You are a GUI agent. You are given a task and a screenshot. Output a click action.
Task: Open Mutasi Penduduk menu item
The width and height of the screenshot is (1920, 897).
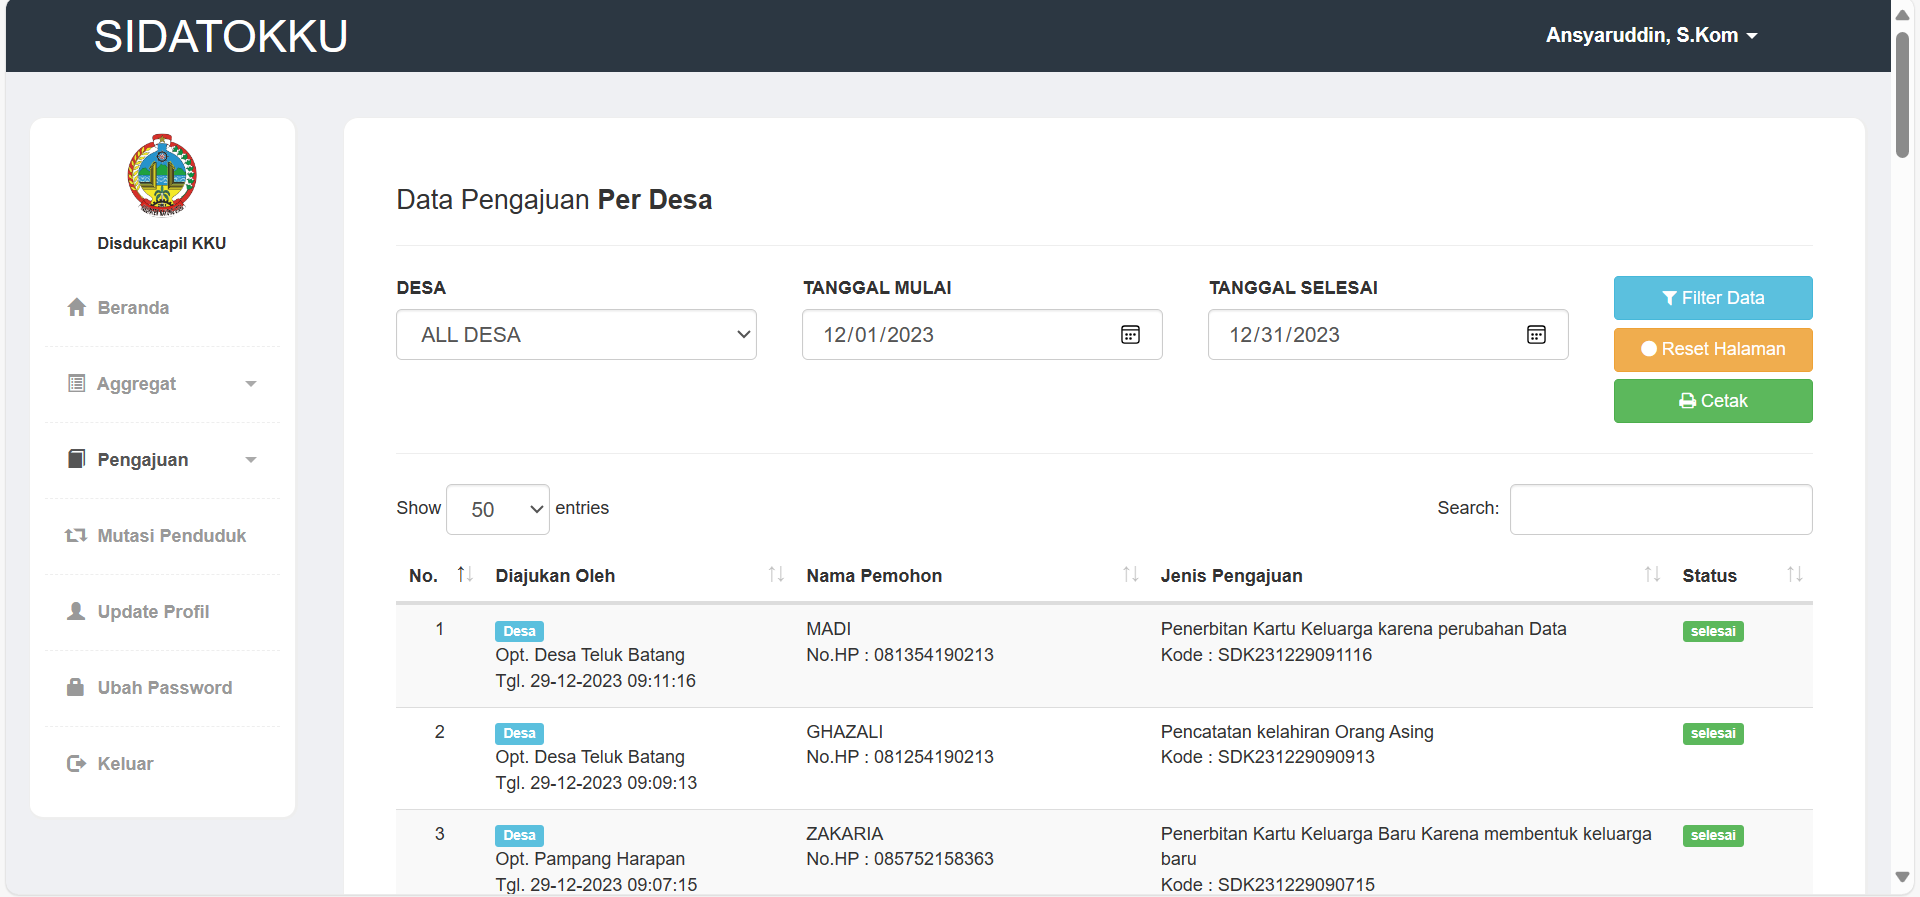[x=171, y=536]
